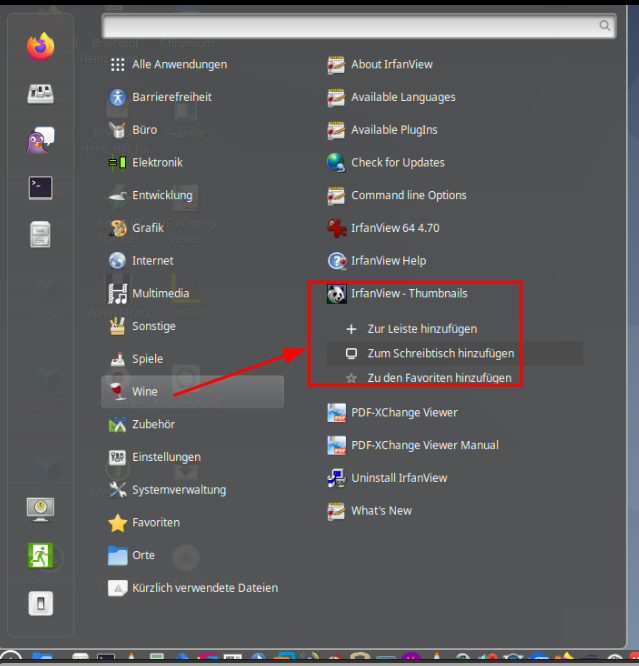Click the panda icon for IrfanView Thumbnails
The image size is (639, 666).
pos(336,293)
